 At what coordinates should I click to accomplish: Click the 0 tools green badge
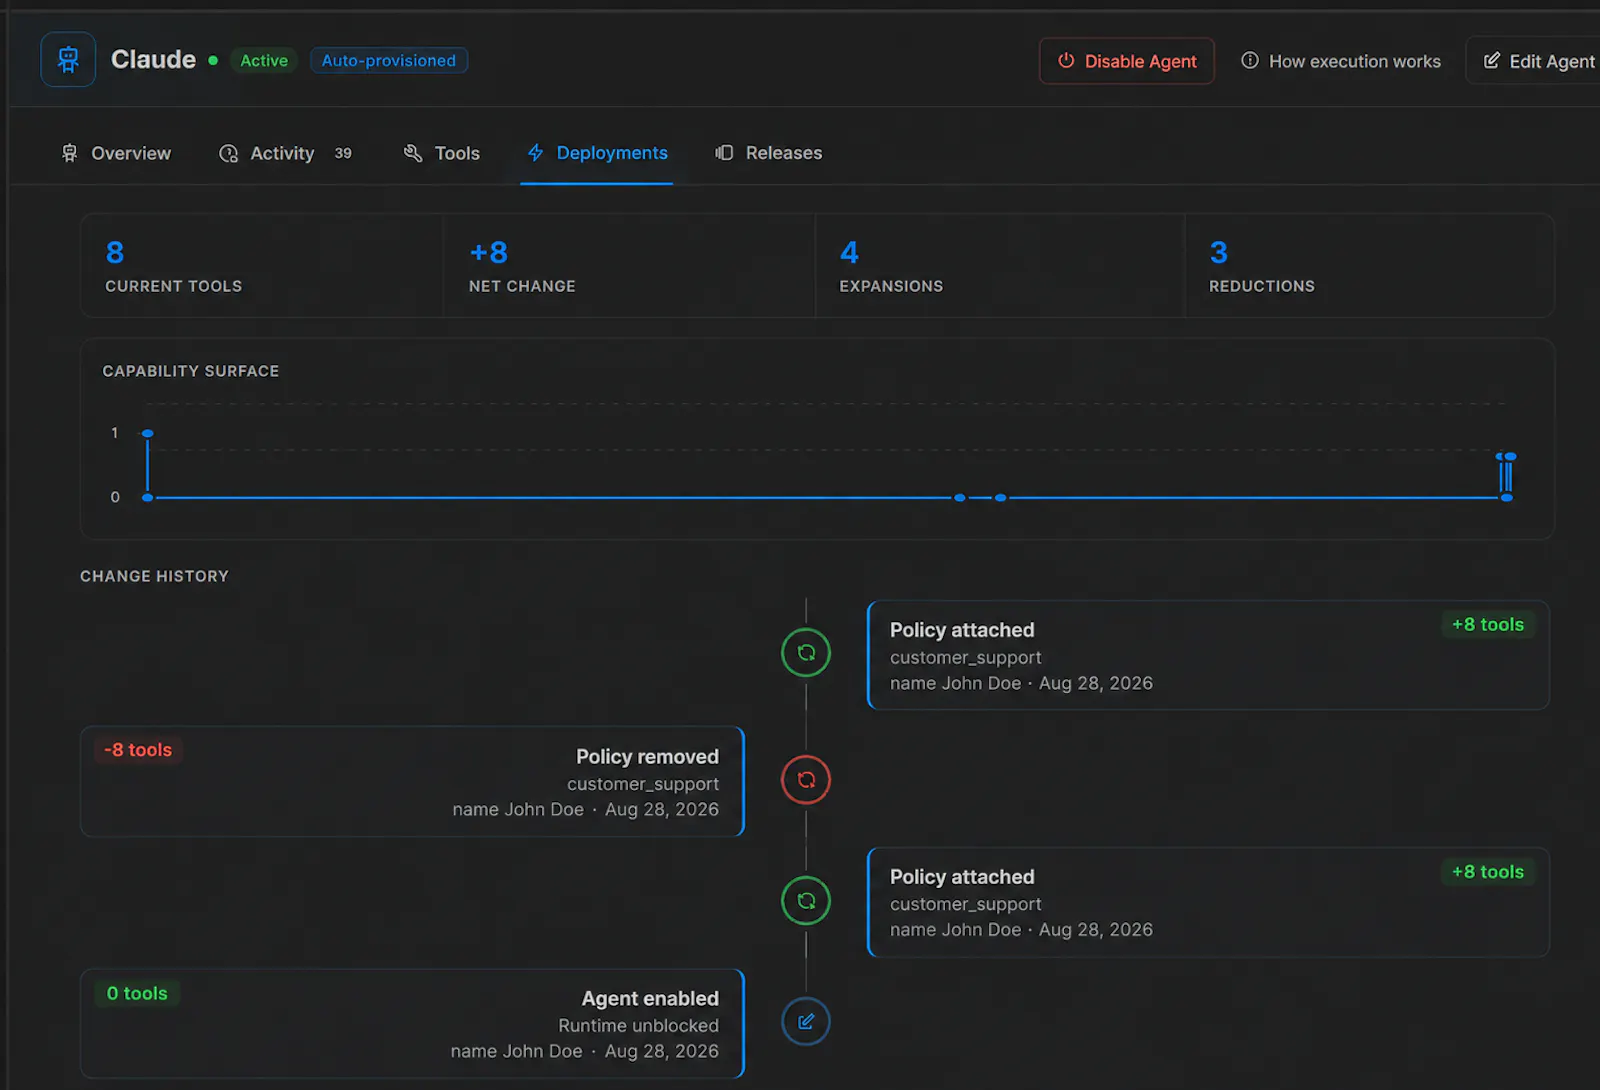137,993
